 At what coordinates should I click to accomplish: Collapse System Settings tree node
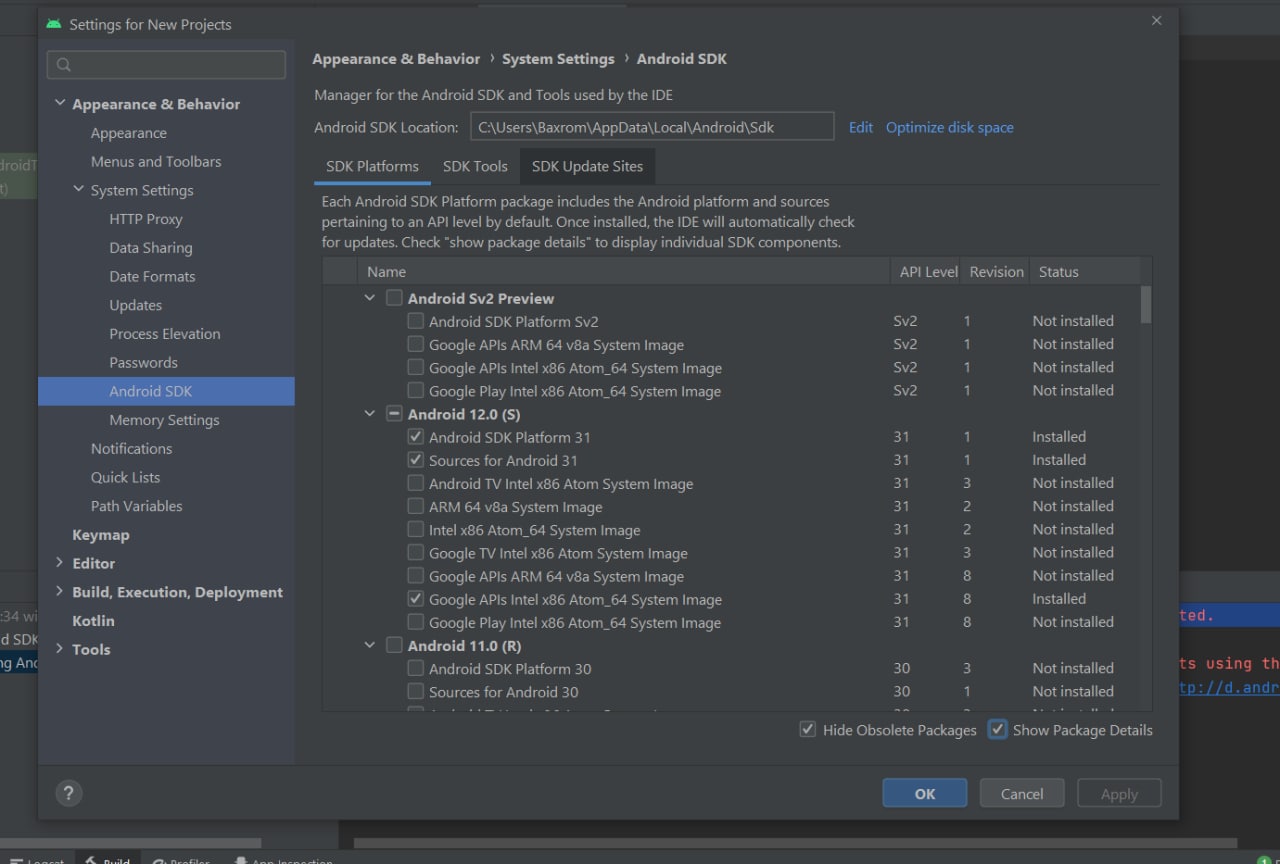(79, 189)
